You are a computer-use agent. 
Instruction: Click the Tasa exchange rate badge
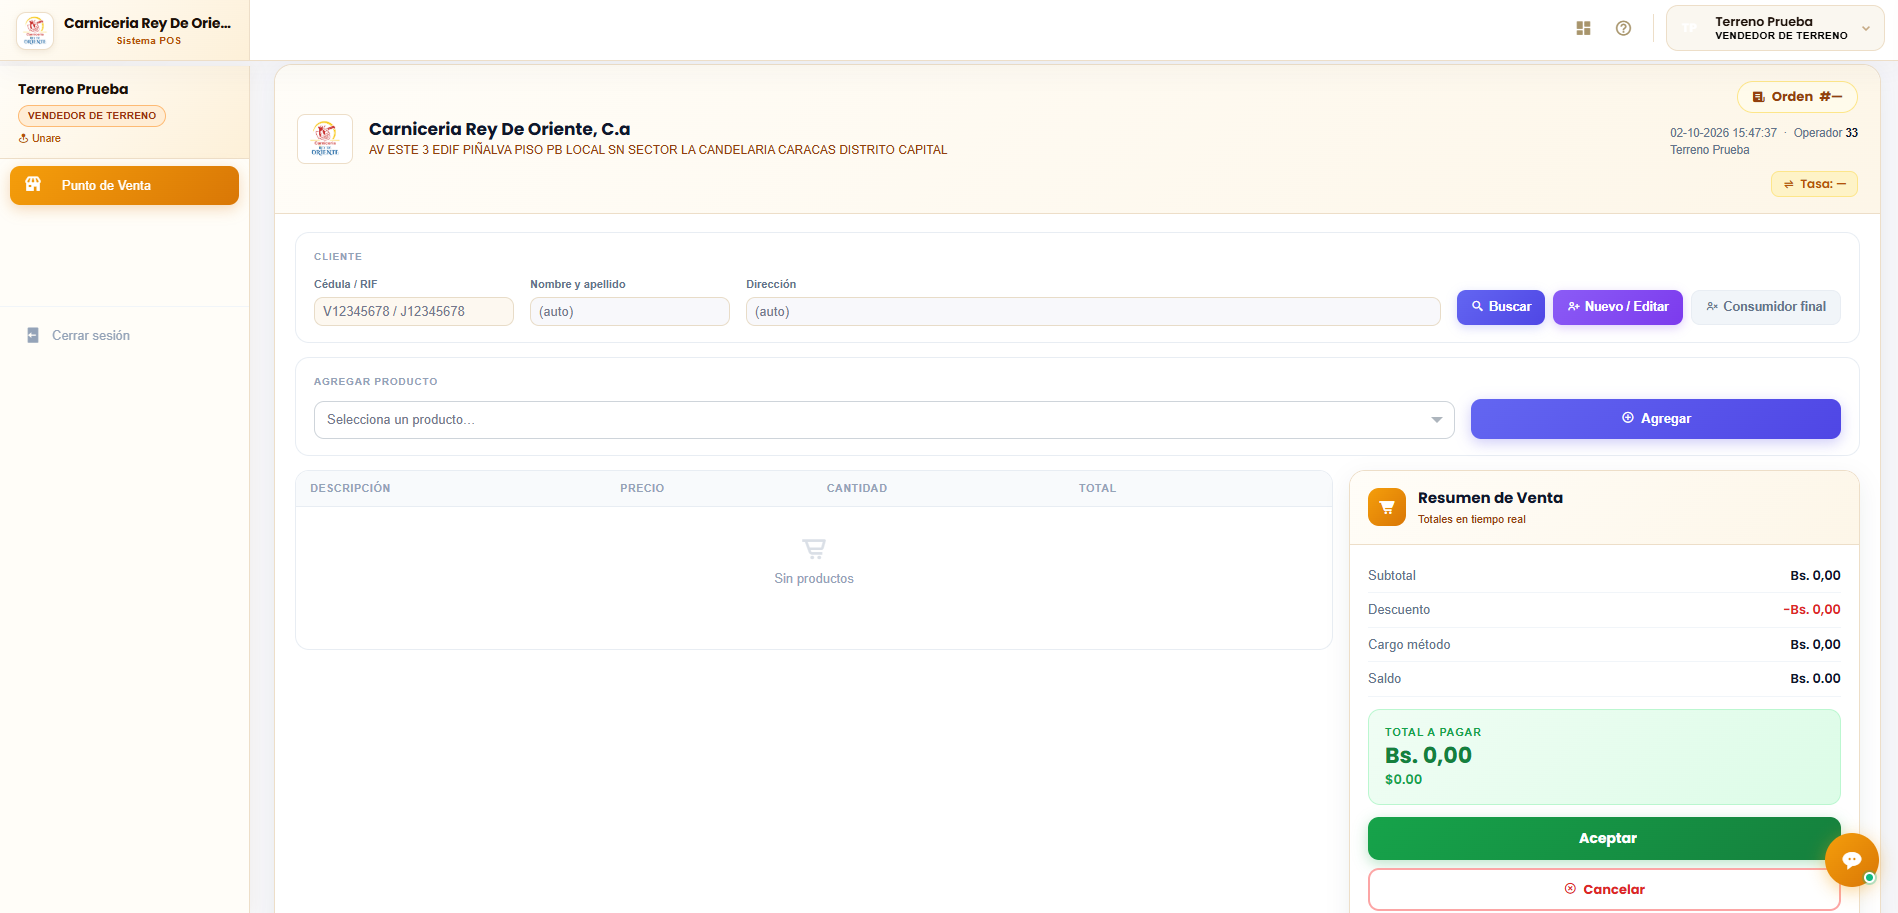pyautogui.click(x=1814, y=184)
